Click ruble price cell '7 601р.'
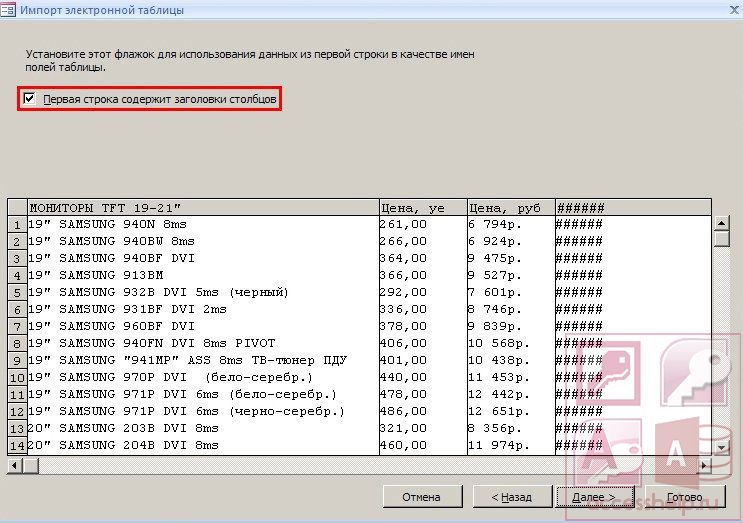The width and height of the screenshot is (743, 523). coord(511,293)
